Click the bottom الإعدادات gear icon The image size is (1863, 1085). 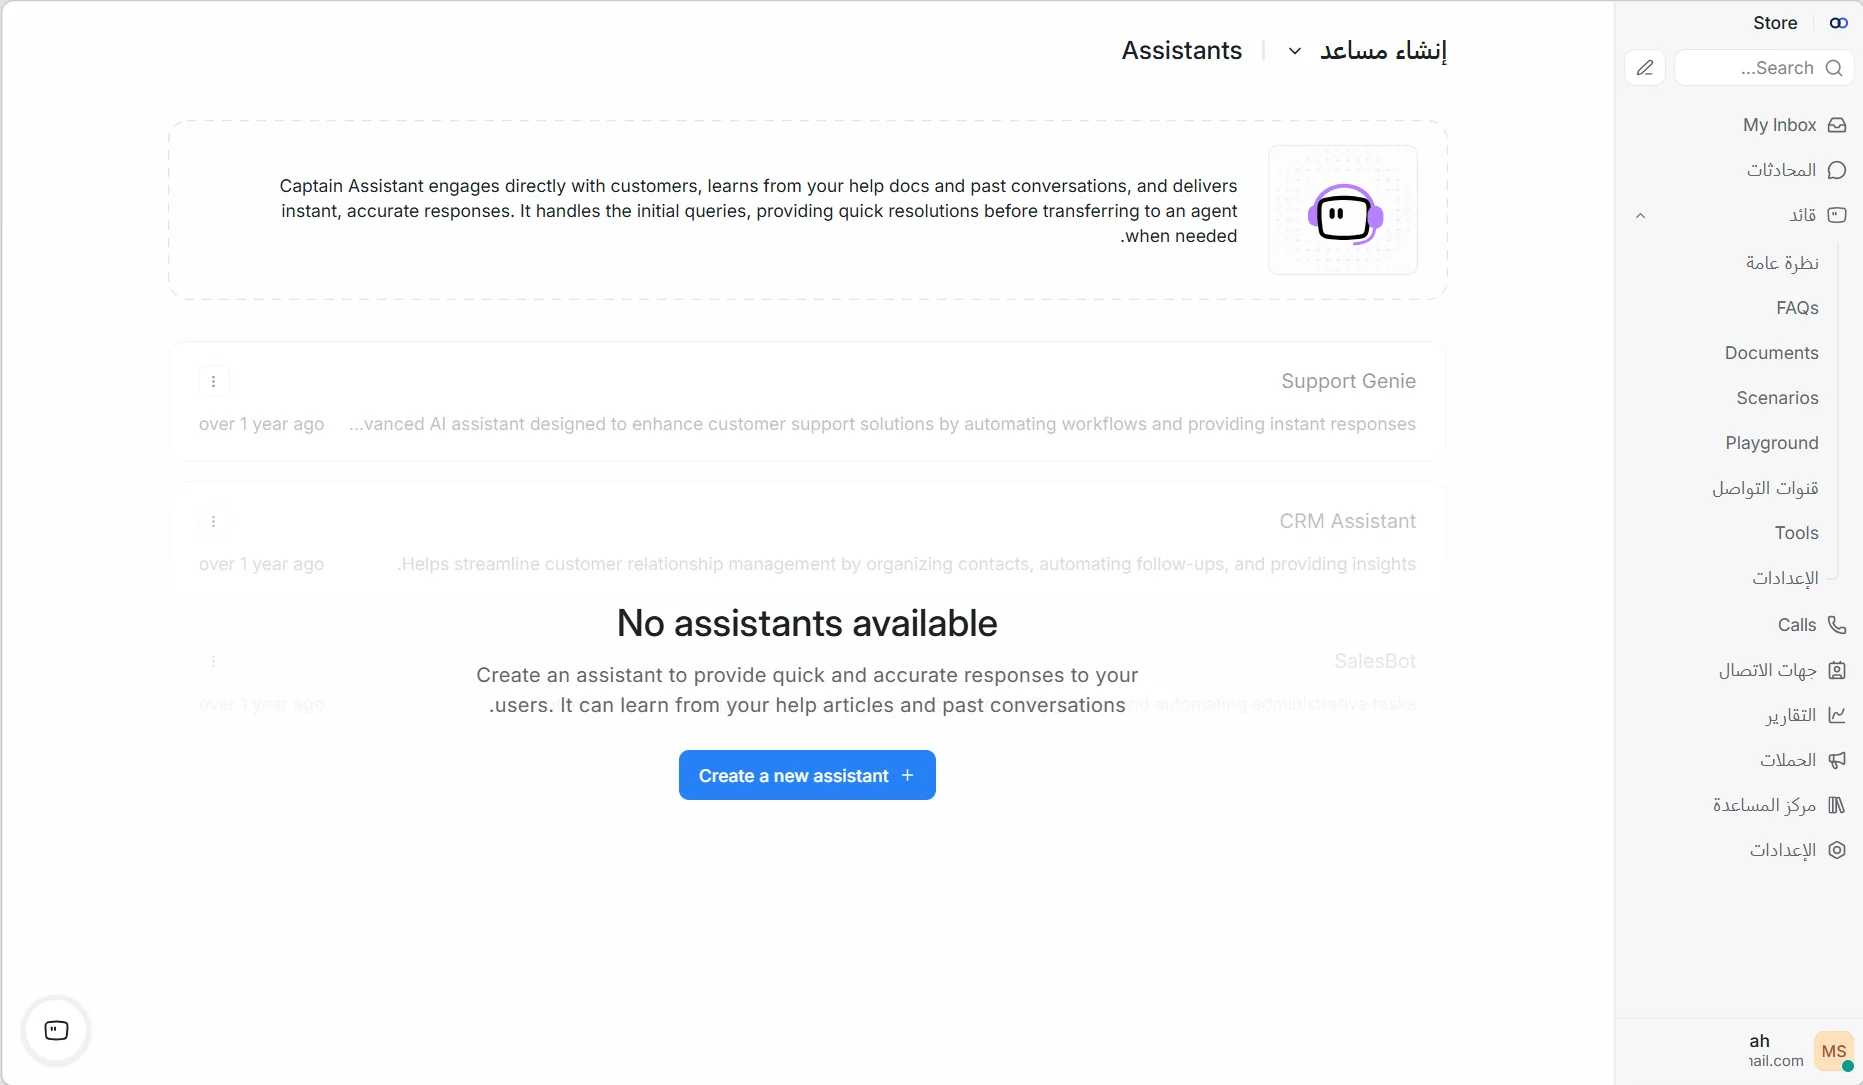pos(1837,850)
